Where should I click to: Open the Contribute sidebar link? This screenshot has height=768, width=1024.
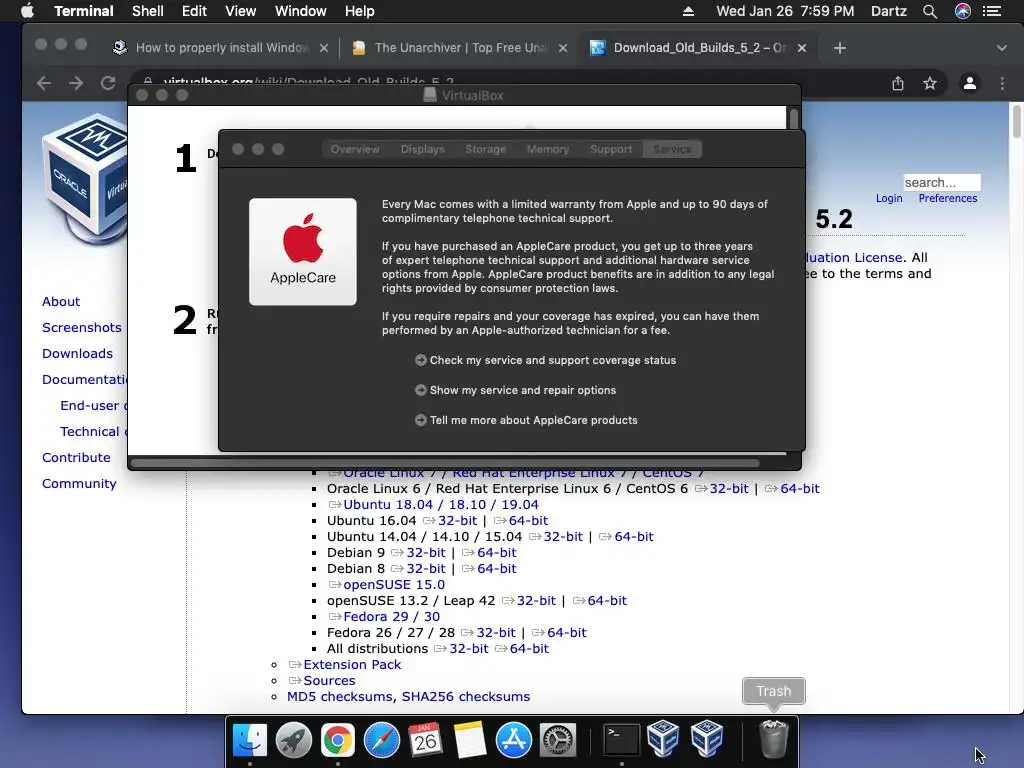(x=76, y=457)
